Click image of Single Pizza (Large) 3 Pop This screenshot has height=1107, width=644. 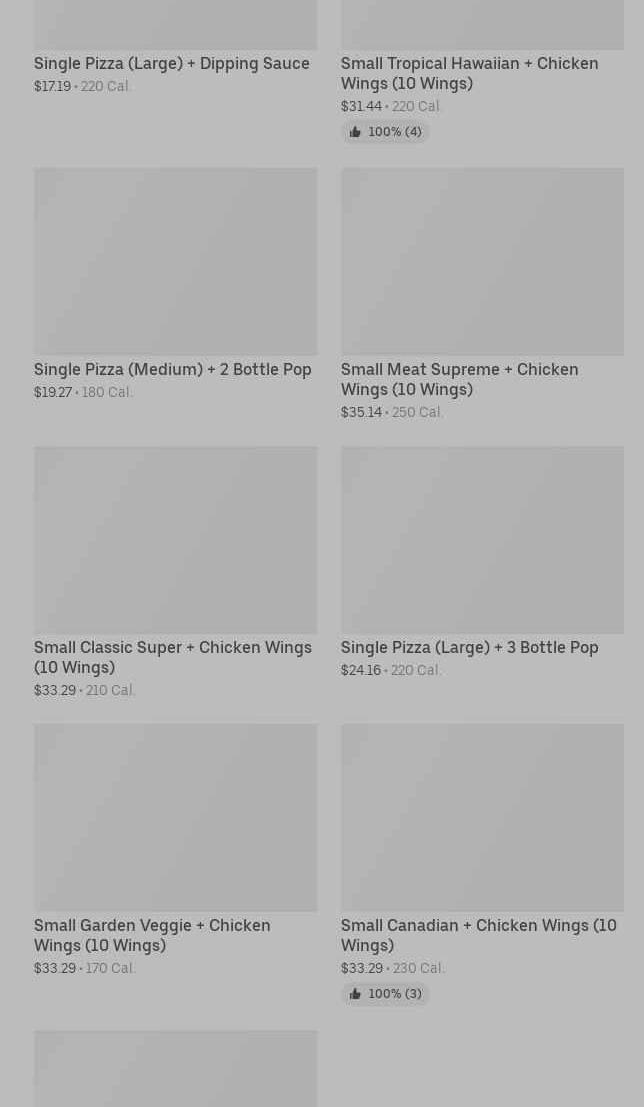coord(482,539)
